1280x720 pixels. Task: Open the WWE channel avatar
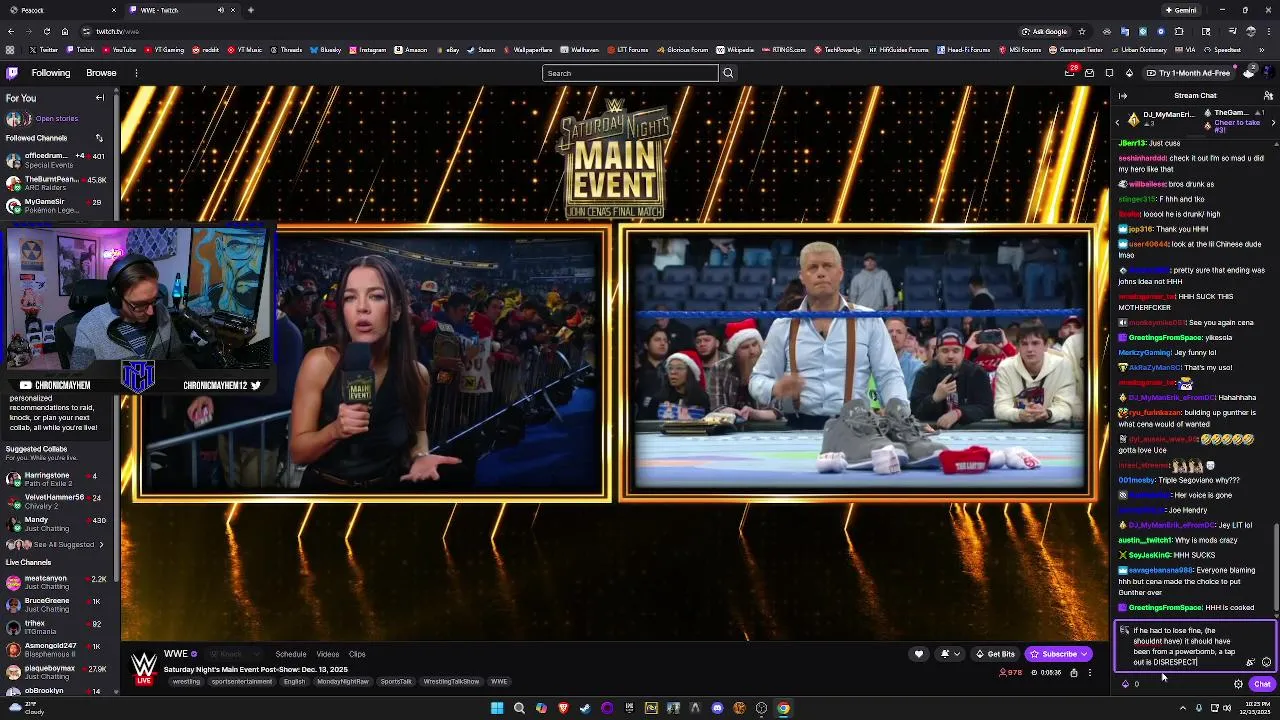144,666
